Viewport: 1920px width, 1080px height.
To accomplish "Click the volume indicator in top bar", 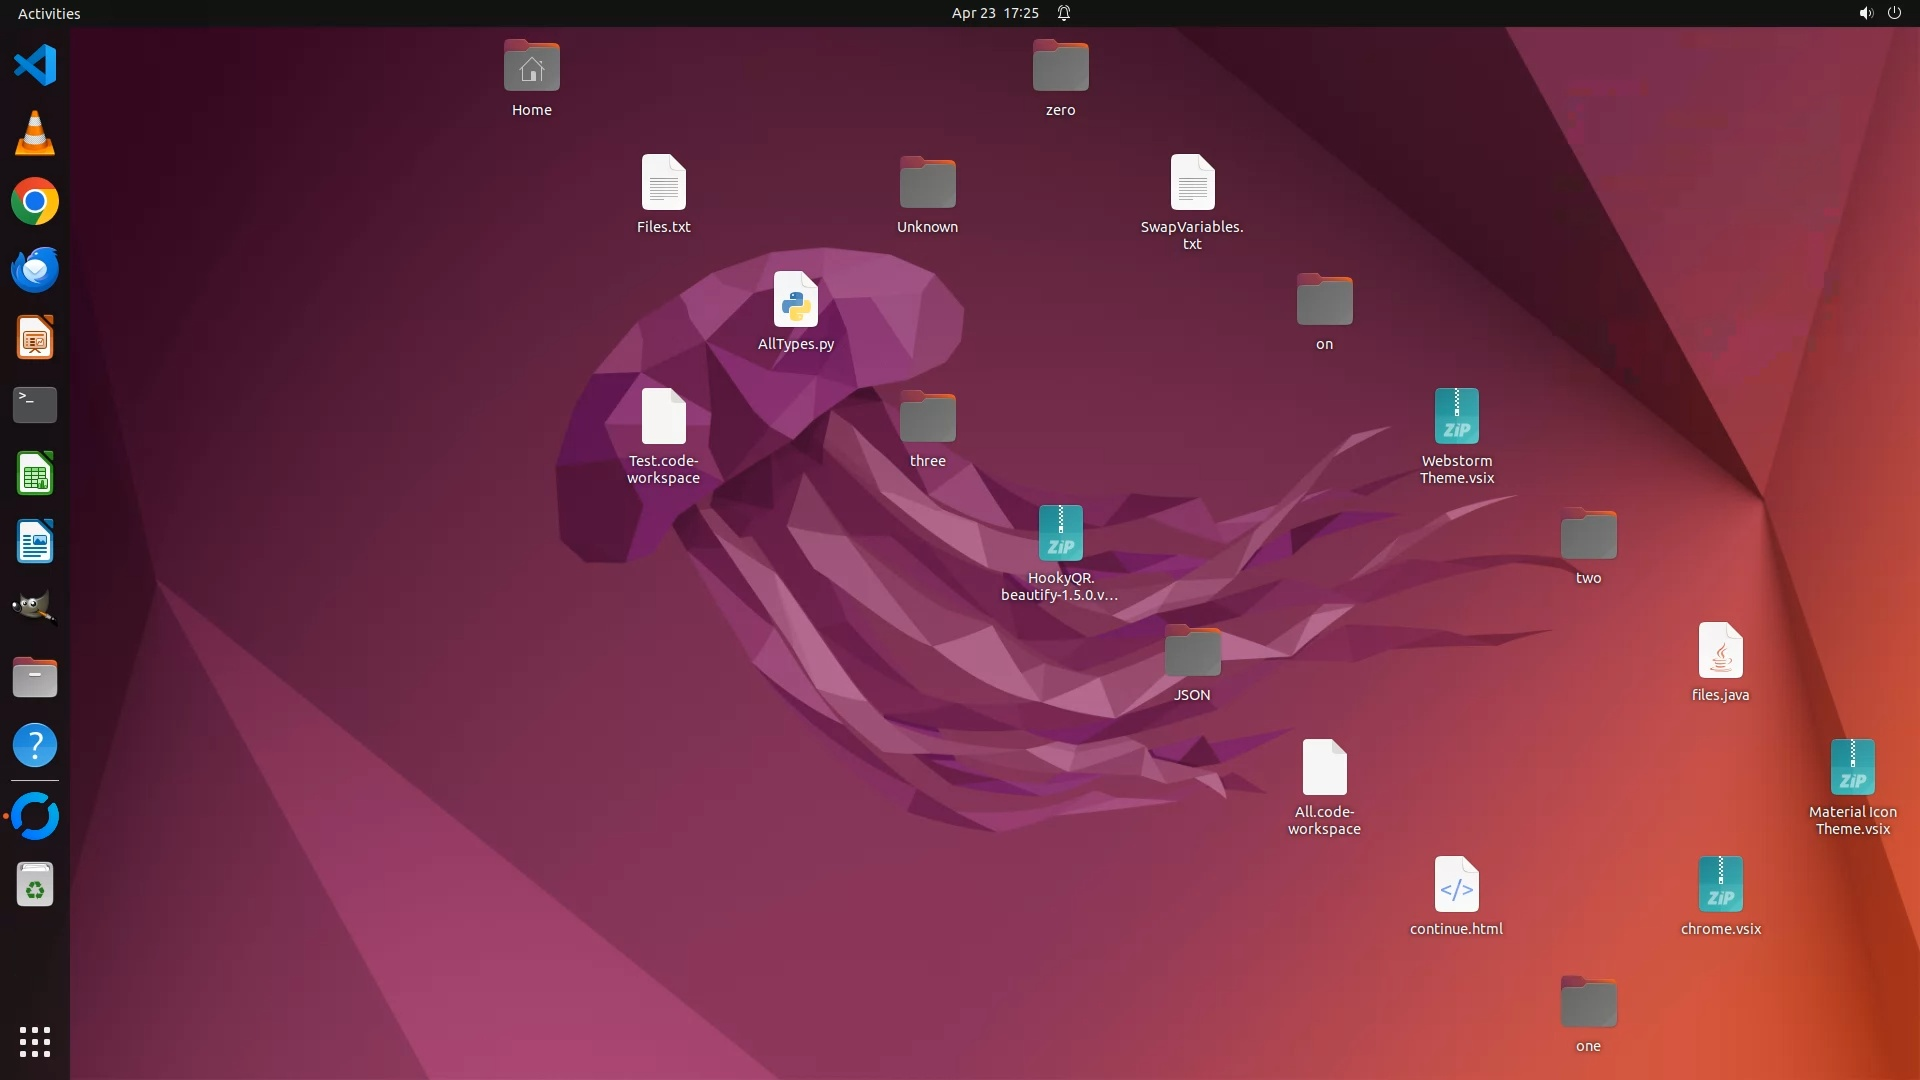I will tap(1865, 13).
